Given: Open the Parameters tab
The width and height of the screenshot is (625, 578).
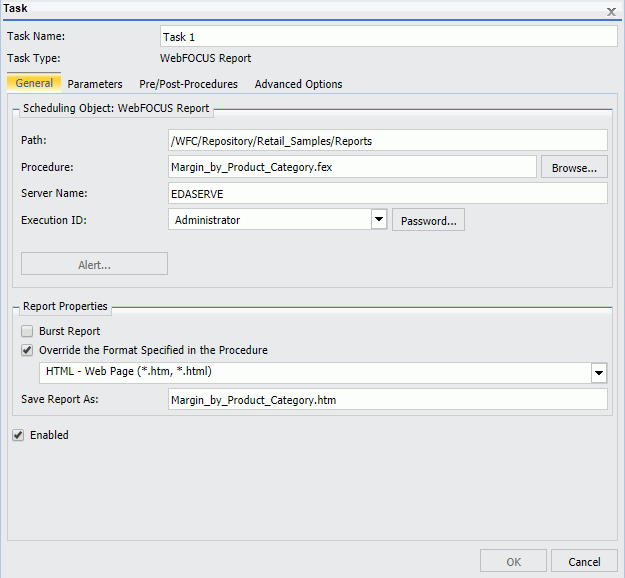Looking at the screenshot, I should click(x=95, y=84).
